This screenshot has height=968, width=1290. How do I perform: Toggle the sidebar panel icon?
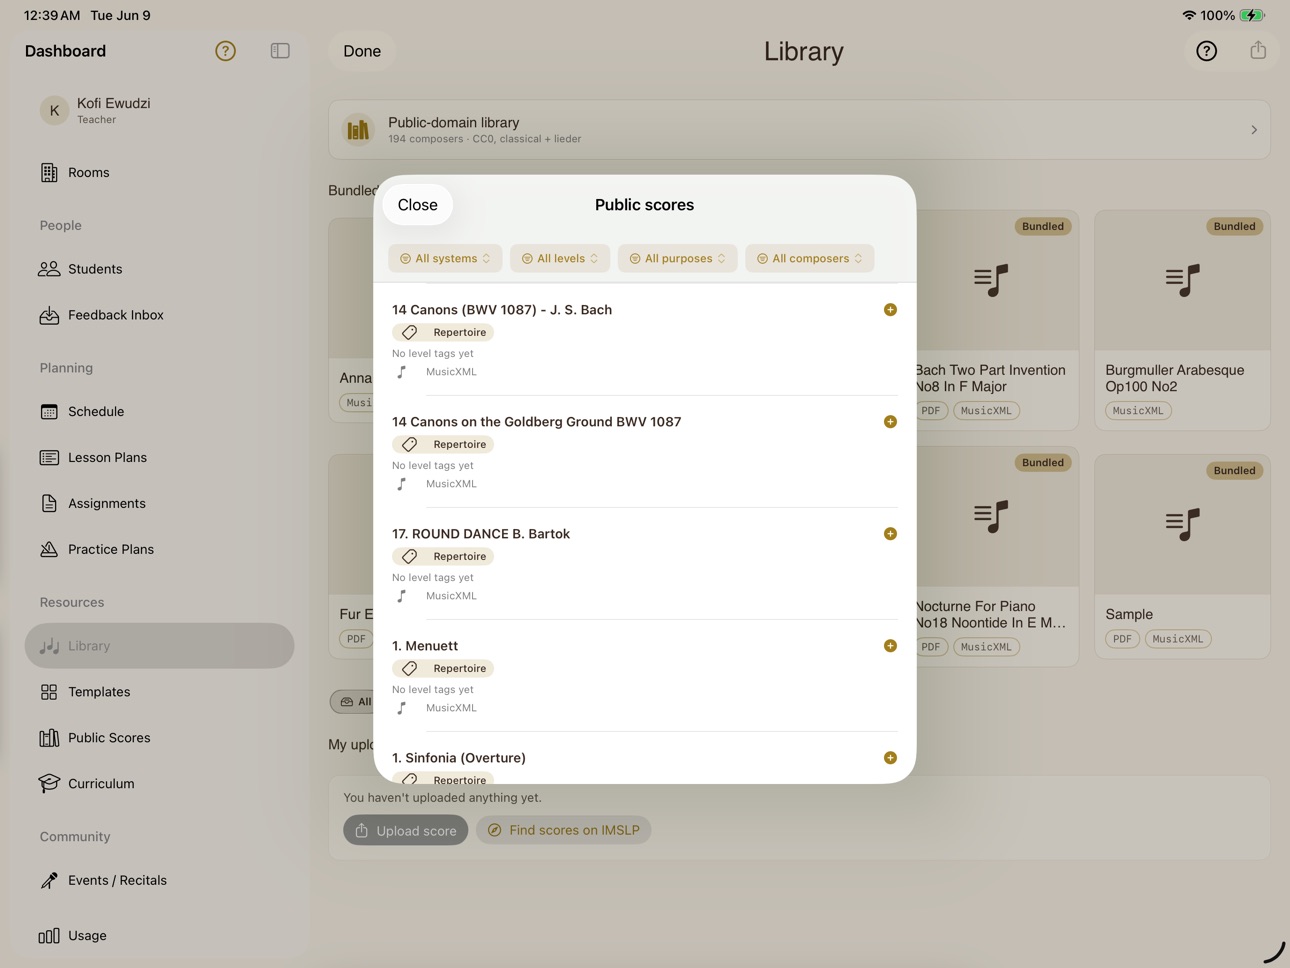[x=280, y=51]
